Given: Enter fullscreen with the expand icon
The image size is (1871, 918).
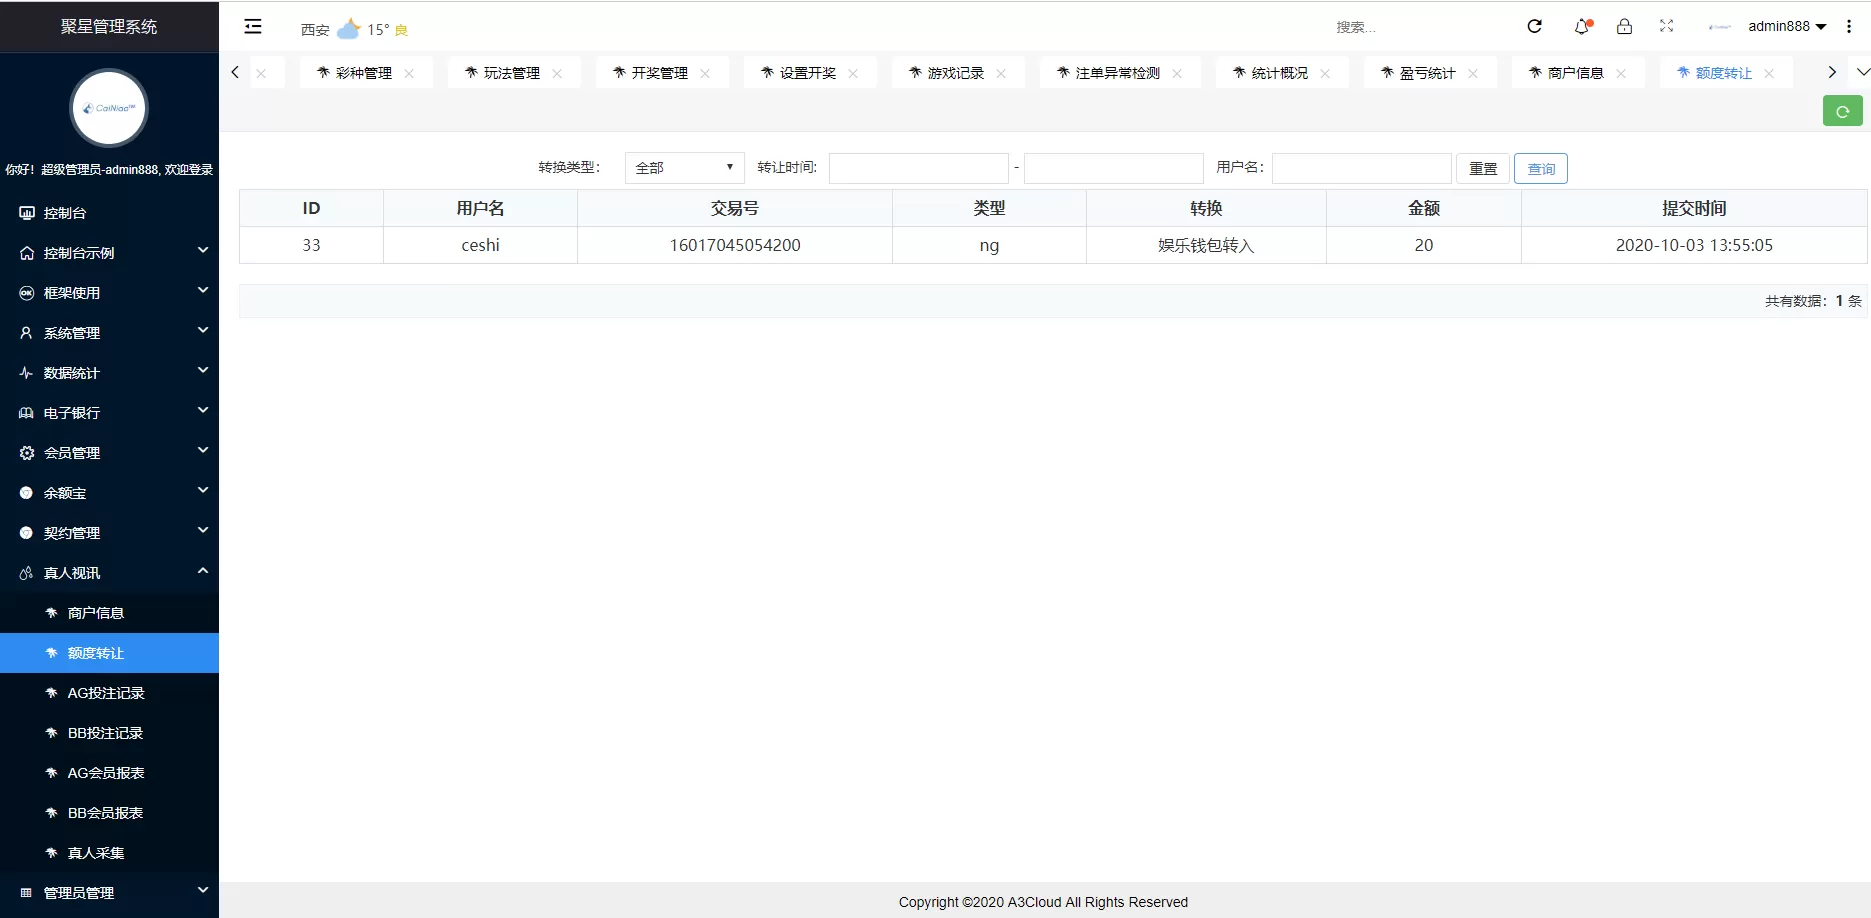Looking at the screenshot, I should click(x=1666, y=26).
